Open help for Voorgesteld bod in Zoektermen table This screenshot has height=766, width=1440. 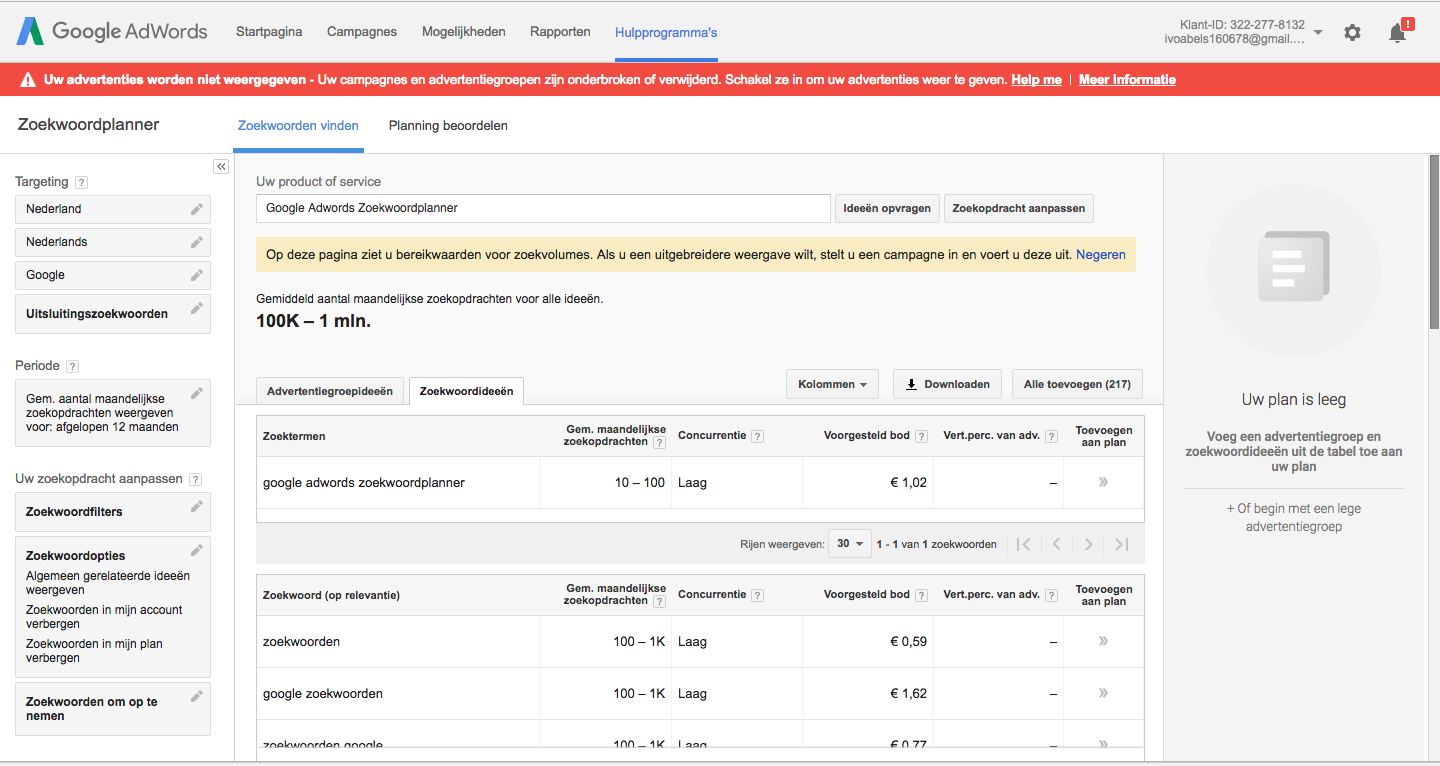pyautogui.click(x=921, y=436)
